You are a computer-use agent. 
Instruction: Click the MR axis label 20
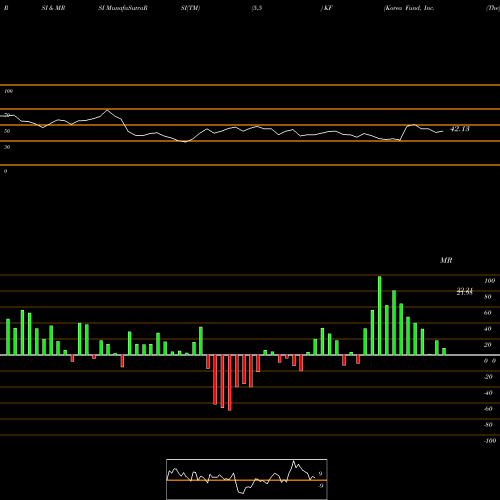point(488,345)
